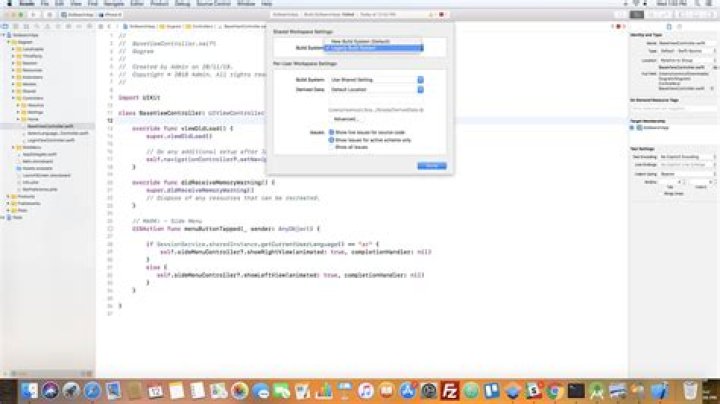Open iTunes from the Dock
The width and height of the screenshot is (720, 404).
[366, 391]
